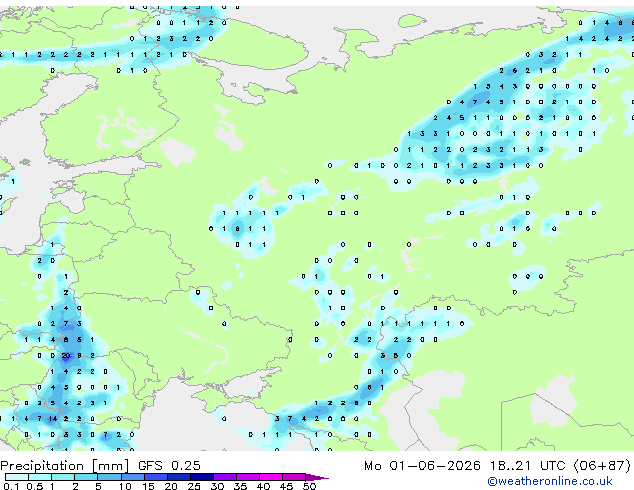The image size is (634, 490).
Task: Pick the 1–2 mm legend color swatch
Action: click(x=63, y=477)
